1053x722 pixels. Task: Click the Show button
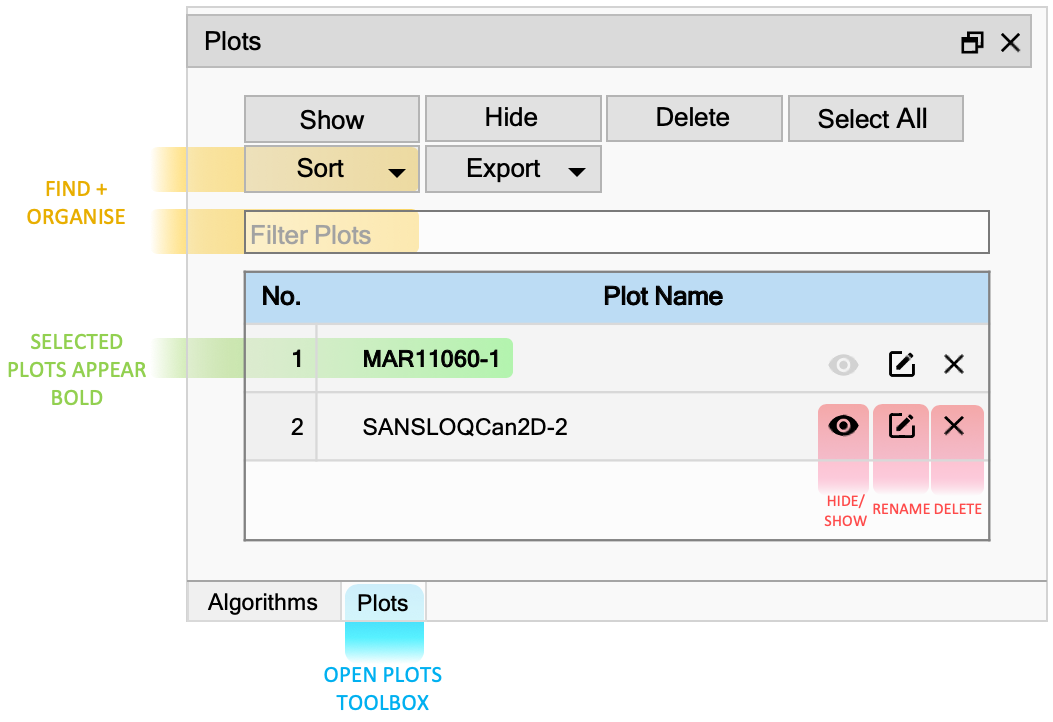[332, 119]
